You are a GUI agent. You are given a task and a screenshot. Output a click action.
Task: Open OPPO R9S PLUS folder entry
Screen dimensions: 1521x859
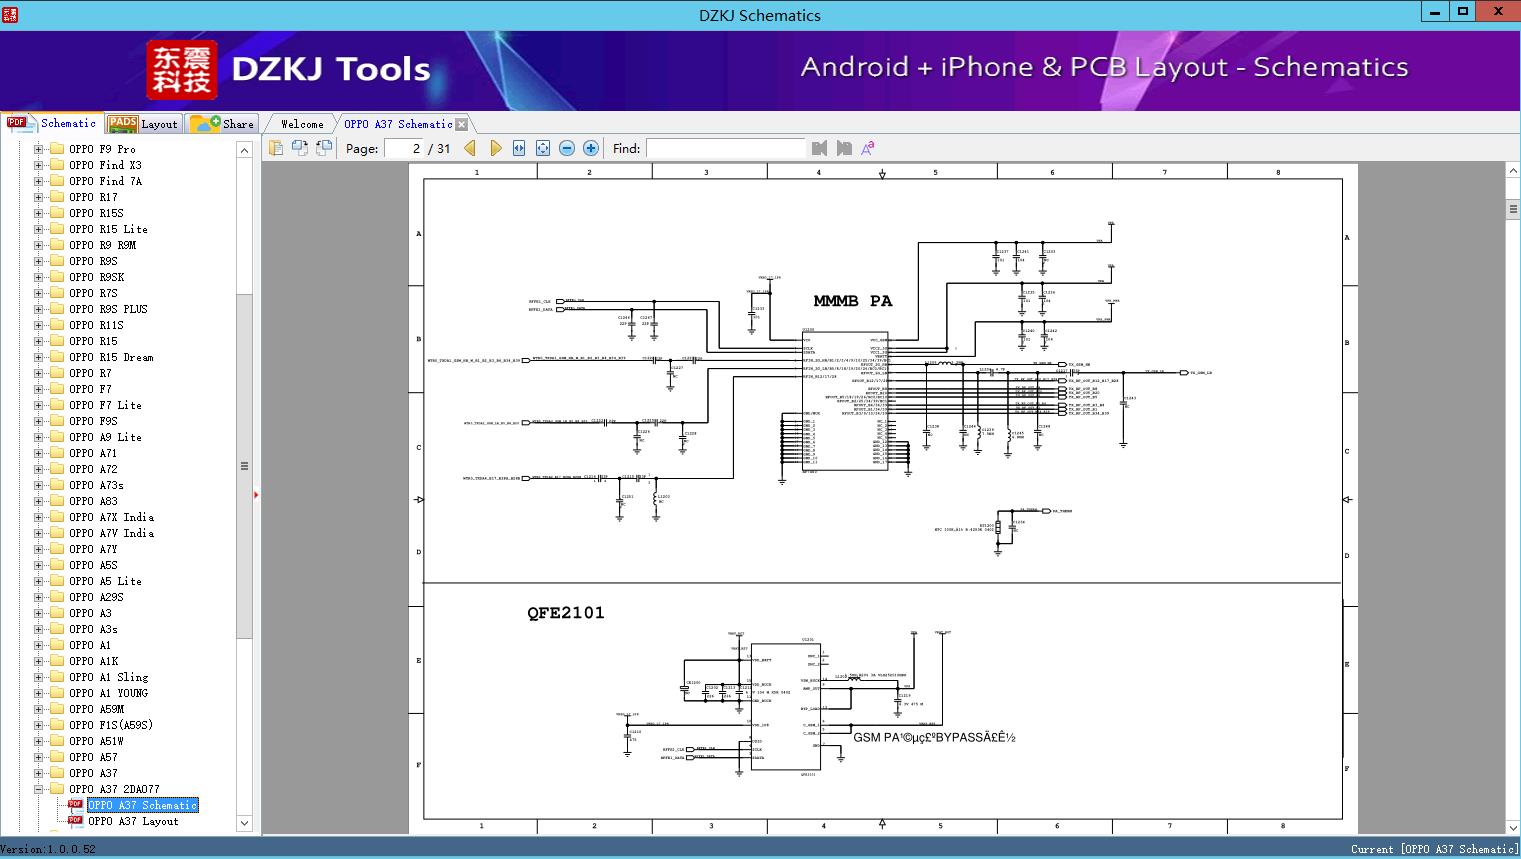pos(108,308)
